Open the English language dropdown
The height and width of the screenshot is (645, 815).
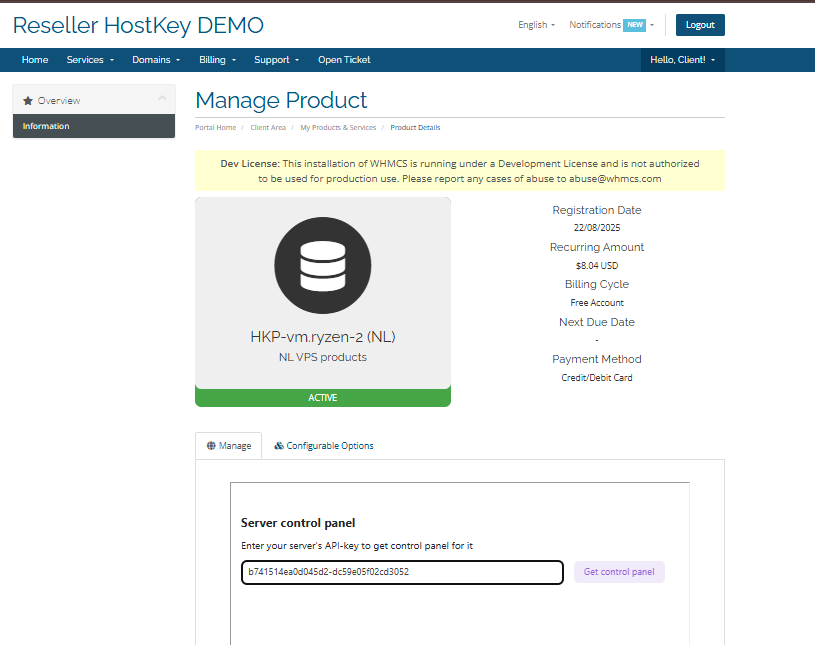(536, 25)
